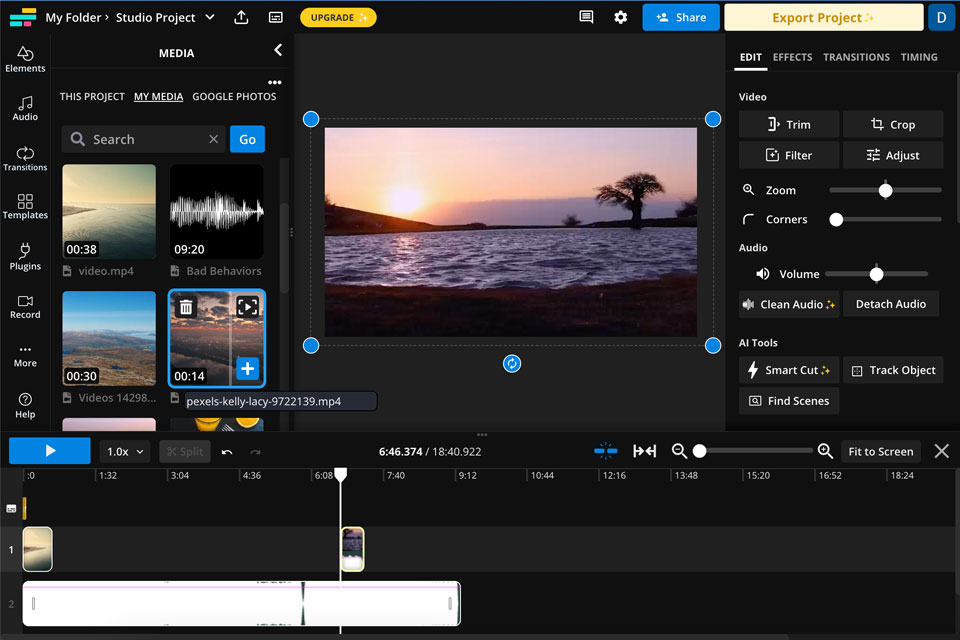This screenshot has height=640, width=960.
Task: Click the Track Object button
Action: (893, 370)
